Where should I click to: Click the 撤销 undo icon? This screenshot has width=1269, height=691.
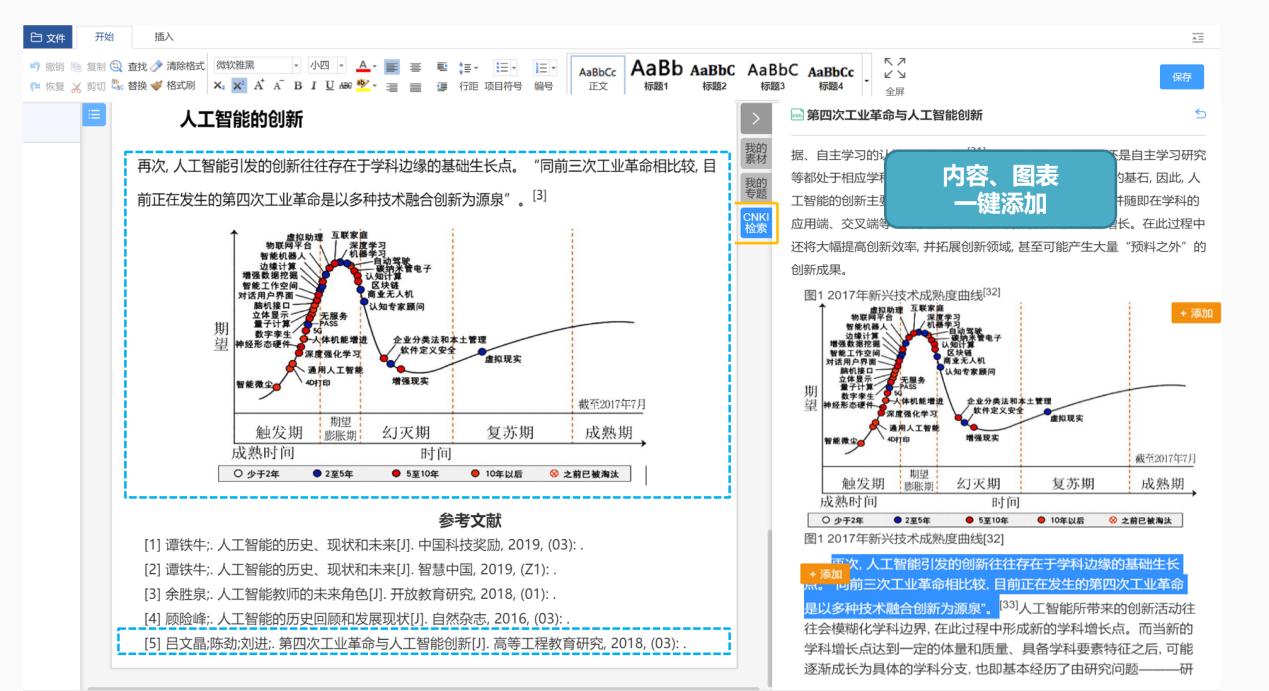tap(34, 66)
